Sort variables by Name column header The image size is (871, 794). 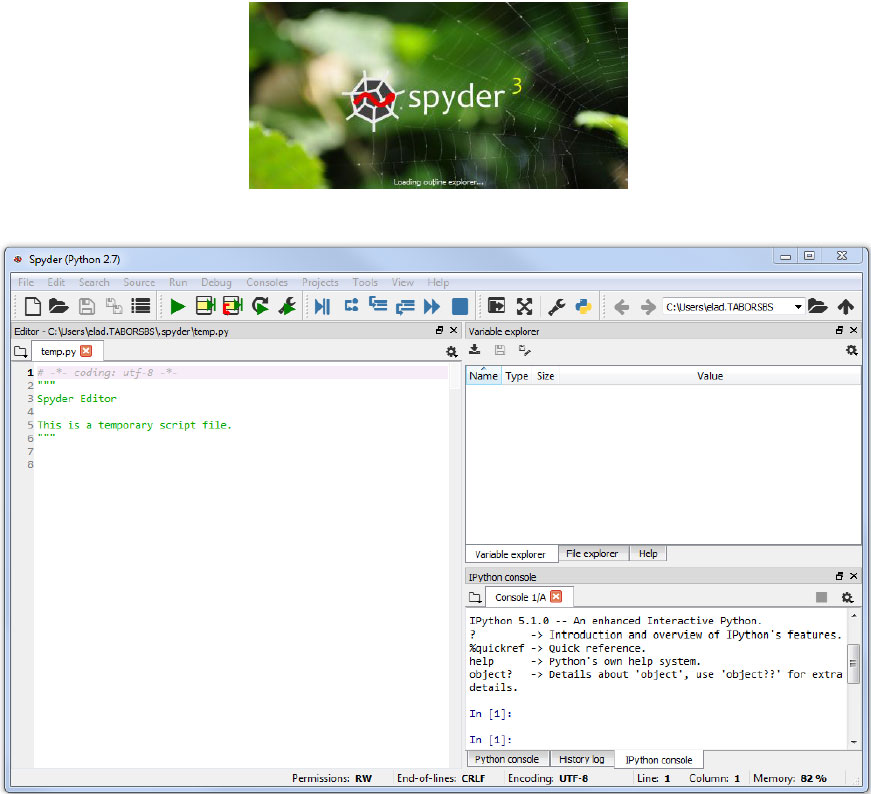click(483, 376)
